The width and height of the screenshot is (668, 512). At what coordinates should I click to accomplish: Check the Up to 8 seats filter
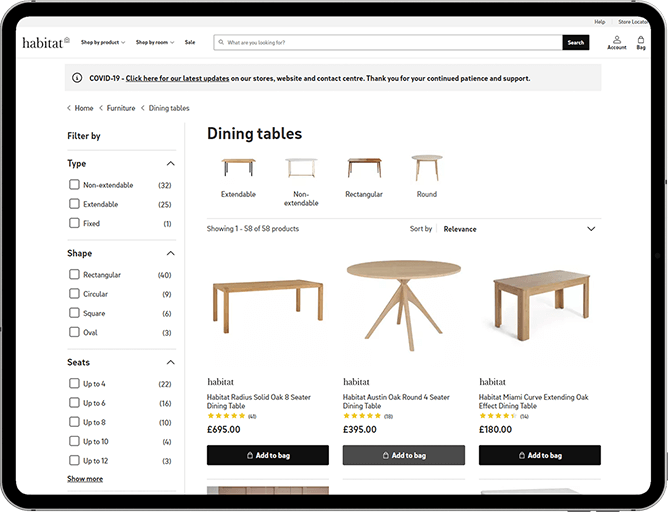(x=74, y=422)
